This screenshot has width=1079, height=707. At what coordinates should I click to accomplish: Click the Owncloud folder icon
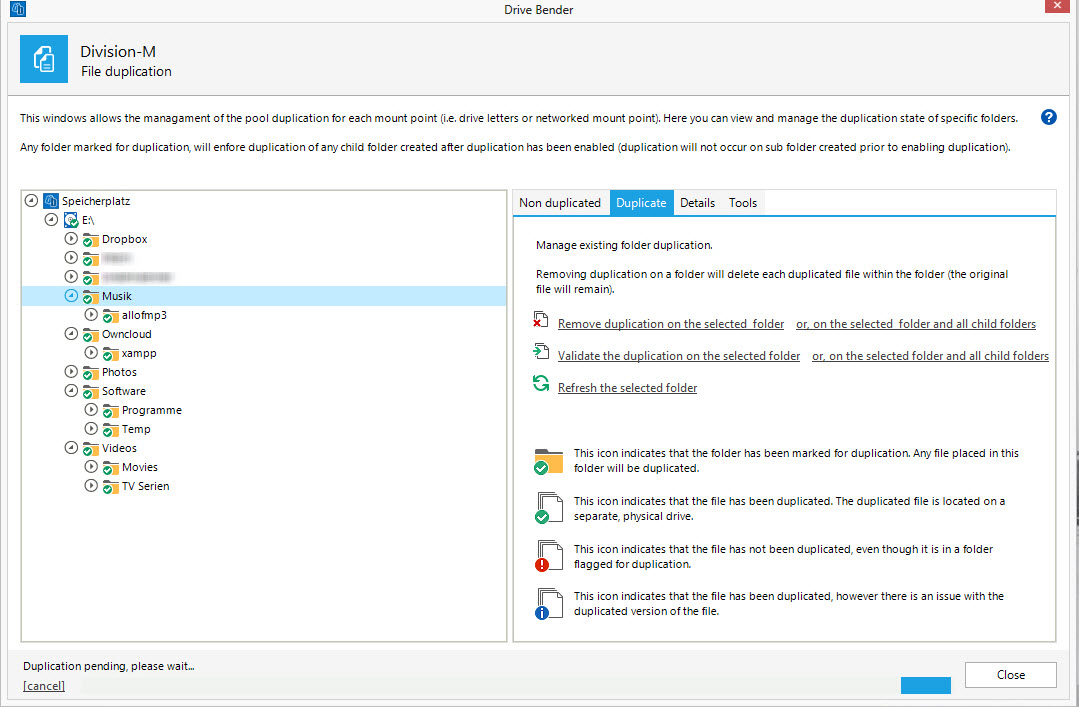[x=91, y=335]
